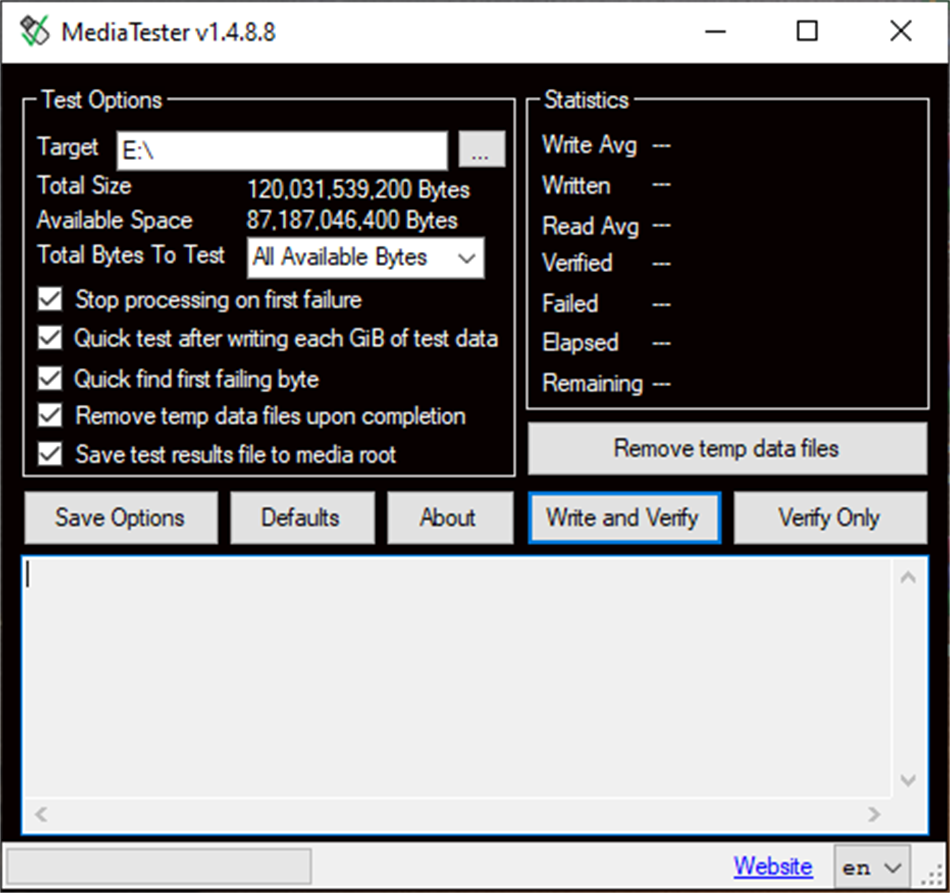
Task: Click inside the Target path field
Action: 280,149
